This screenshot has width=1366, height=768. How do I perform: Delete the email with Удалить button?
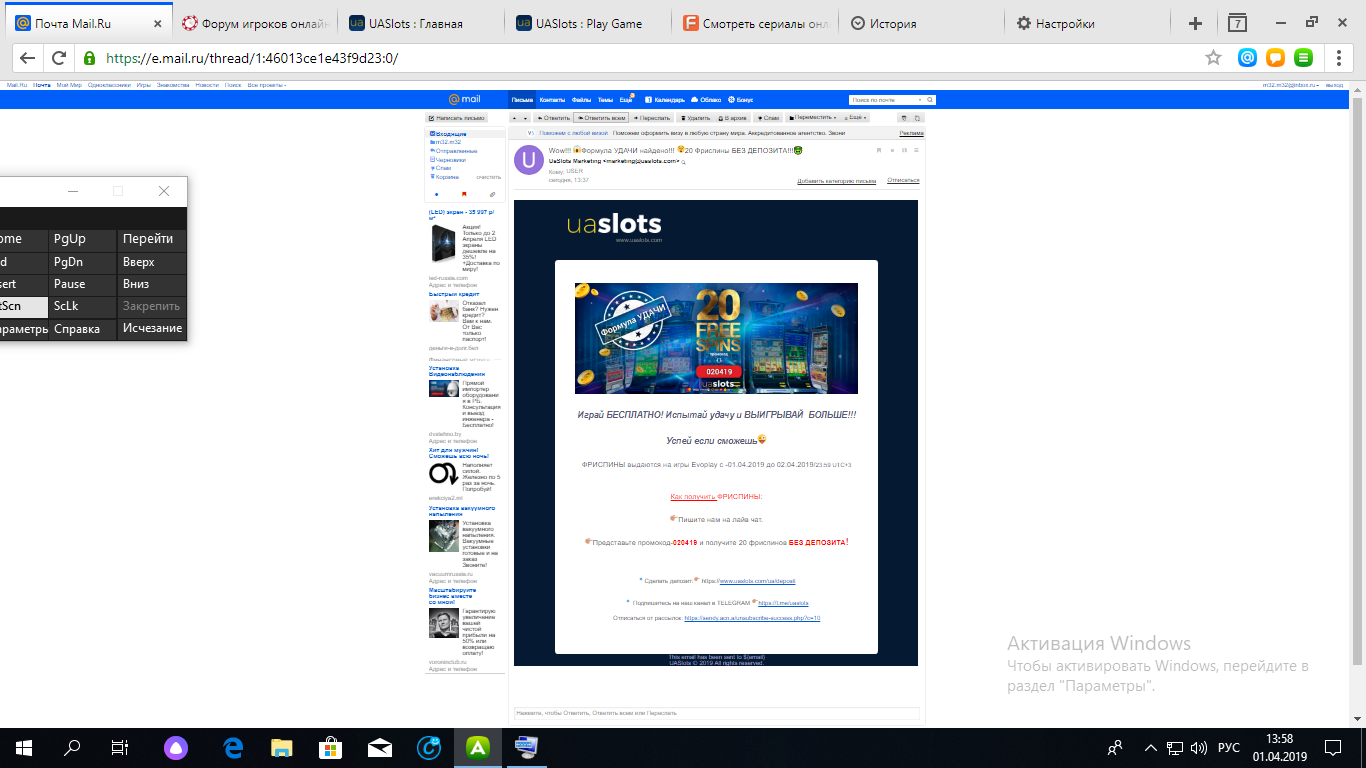695,118
